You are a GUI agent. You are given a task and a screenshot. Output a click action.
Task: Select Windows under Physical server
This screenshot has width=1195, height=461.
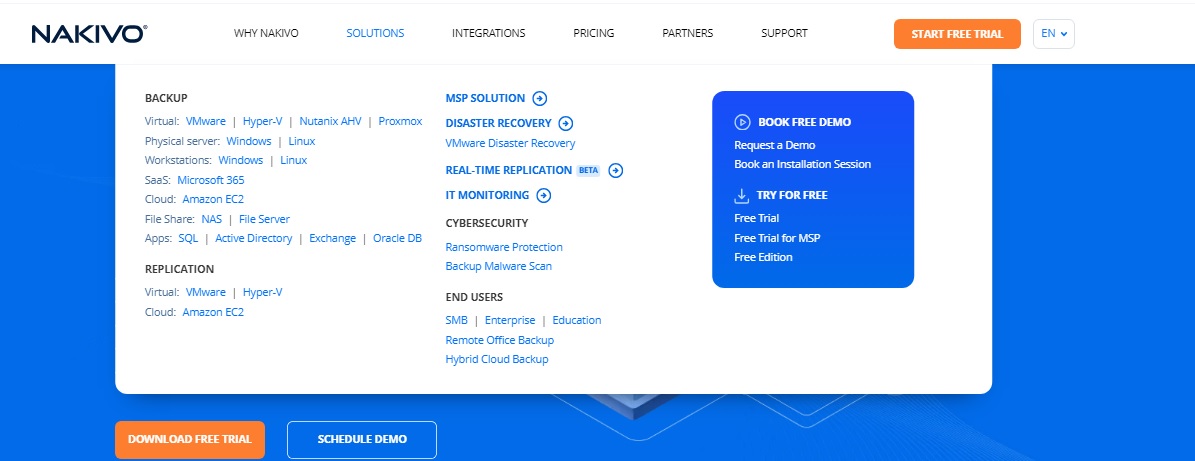click(x=248, y=142)
